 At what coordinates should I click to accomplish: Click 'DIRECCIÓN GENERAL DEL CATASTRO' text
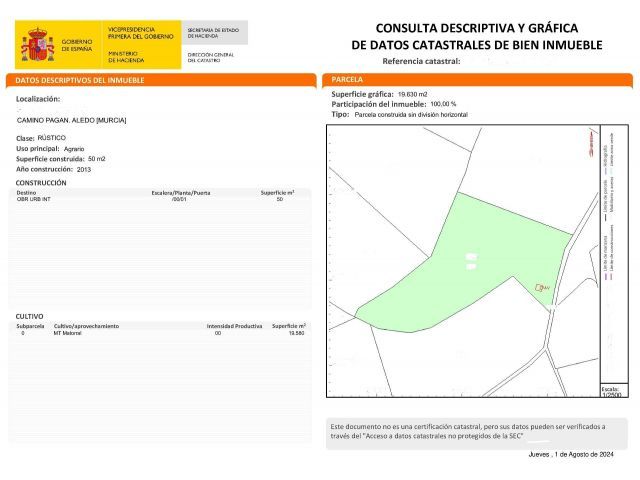211,58
